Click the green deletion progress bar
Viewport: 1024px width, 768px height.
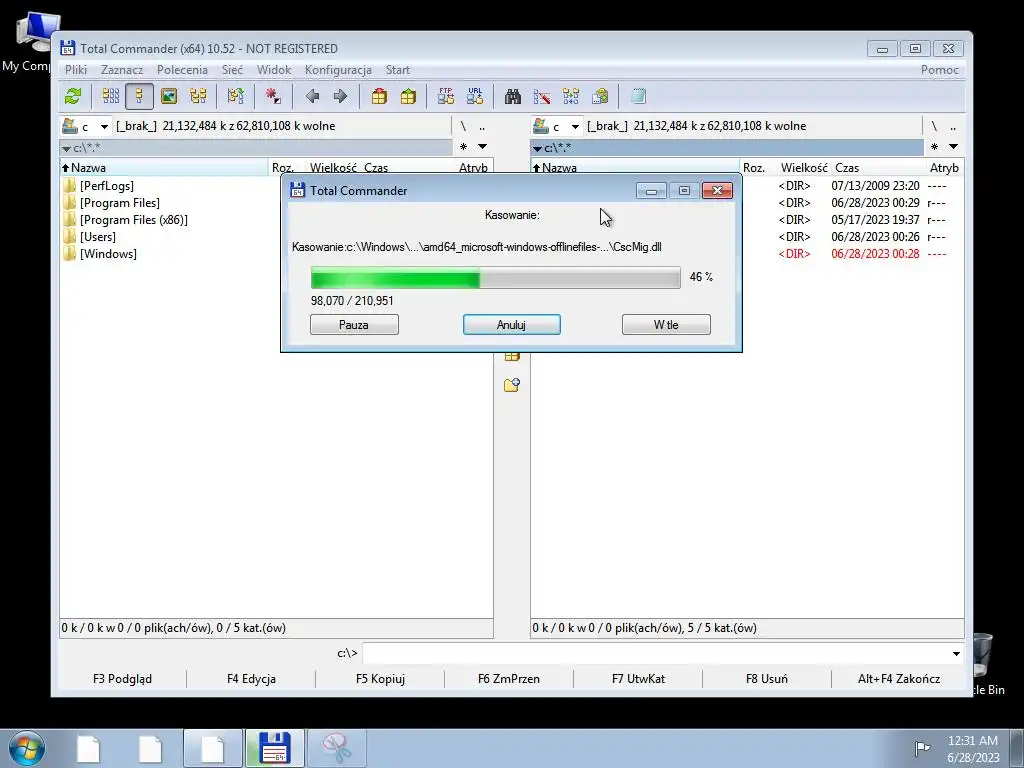(x=496, y=278)
